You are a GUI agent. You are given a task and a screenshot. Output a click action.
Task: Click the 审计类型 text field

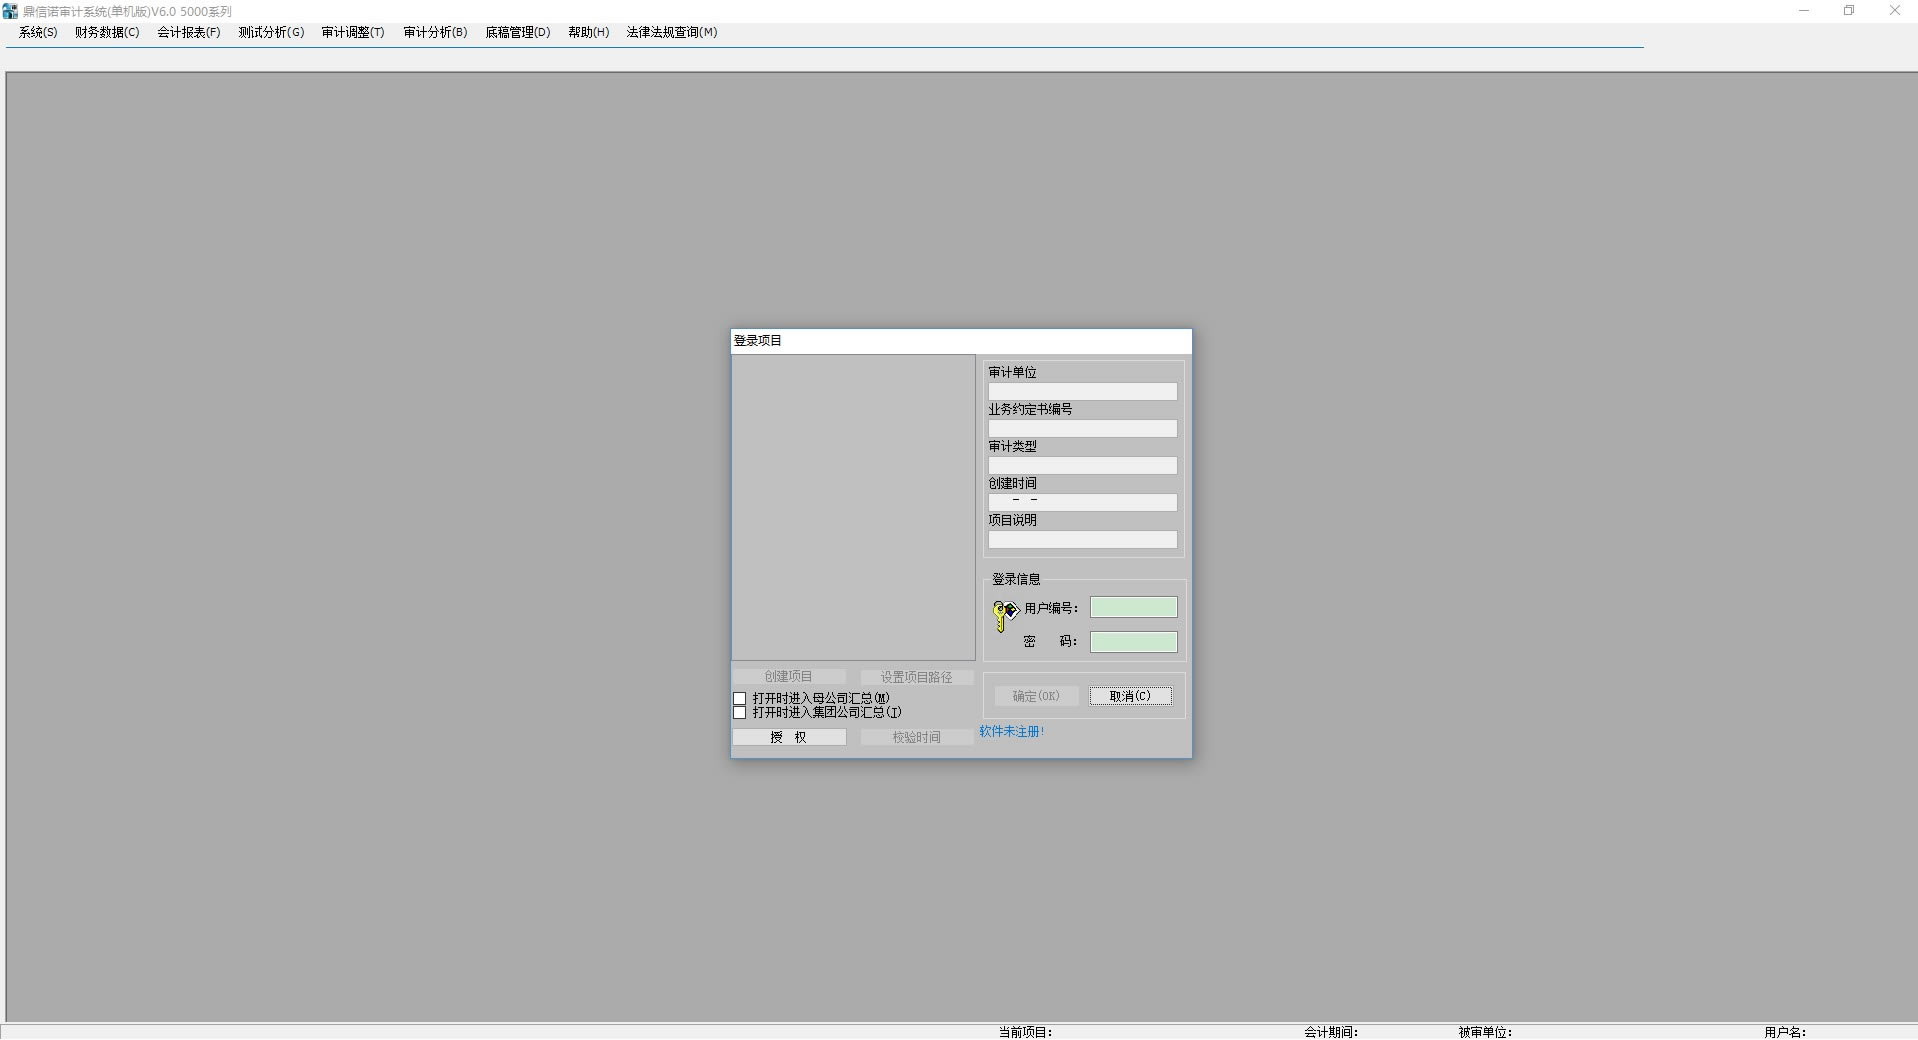pos(1083,466)
